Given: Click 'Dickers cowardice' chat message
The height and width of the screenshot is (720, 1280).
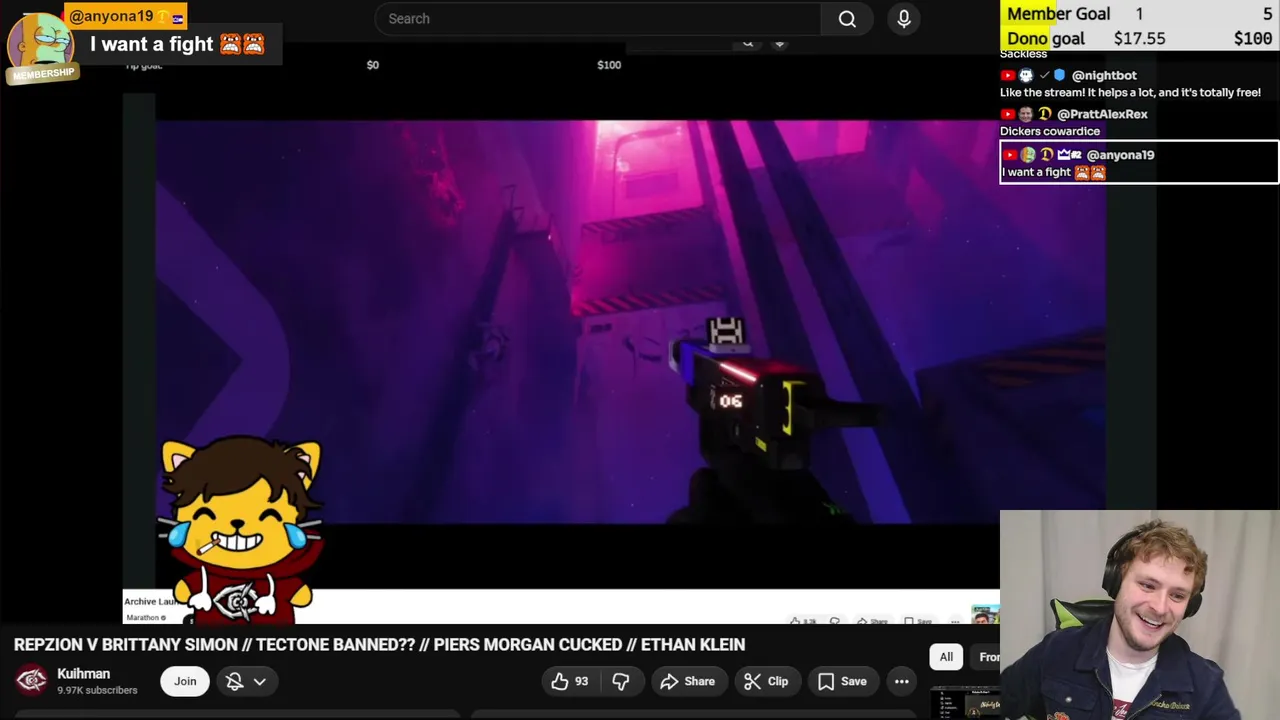Looking at the screenshot, I should tap(1050, 131).
